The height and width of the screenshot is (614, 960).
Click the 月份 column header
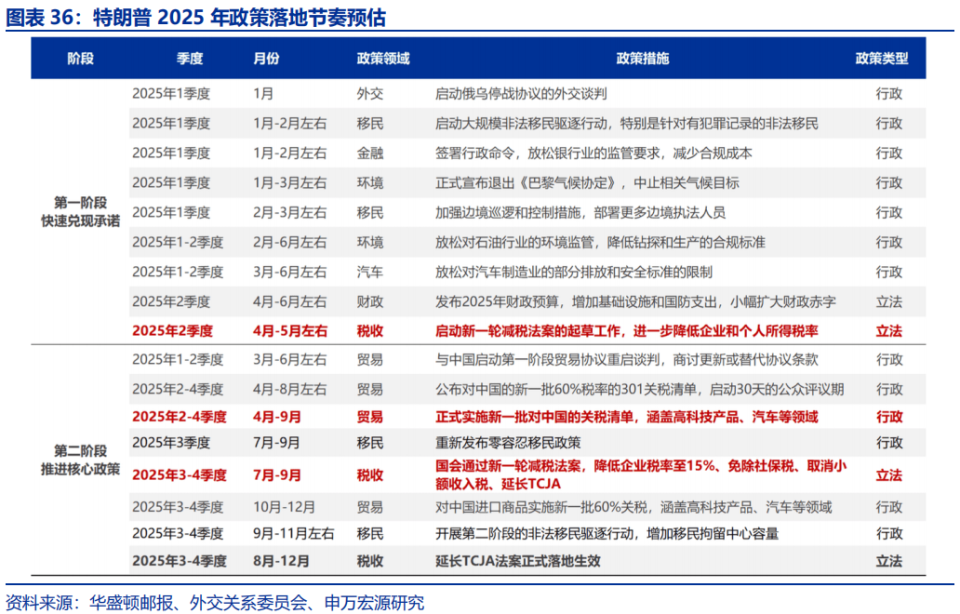[268, 58]
